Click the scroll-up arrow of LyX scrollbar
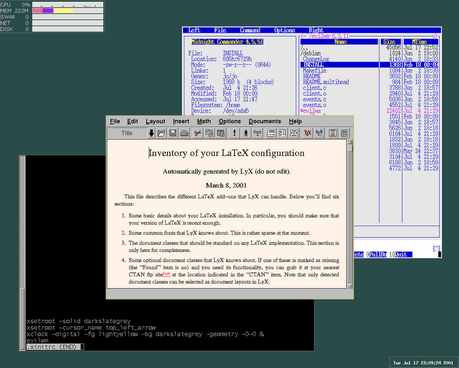 coord(350,142)
